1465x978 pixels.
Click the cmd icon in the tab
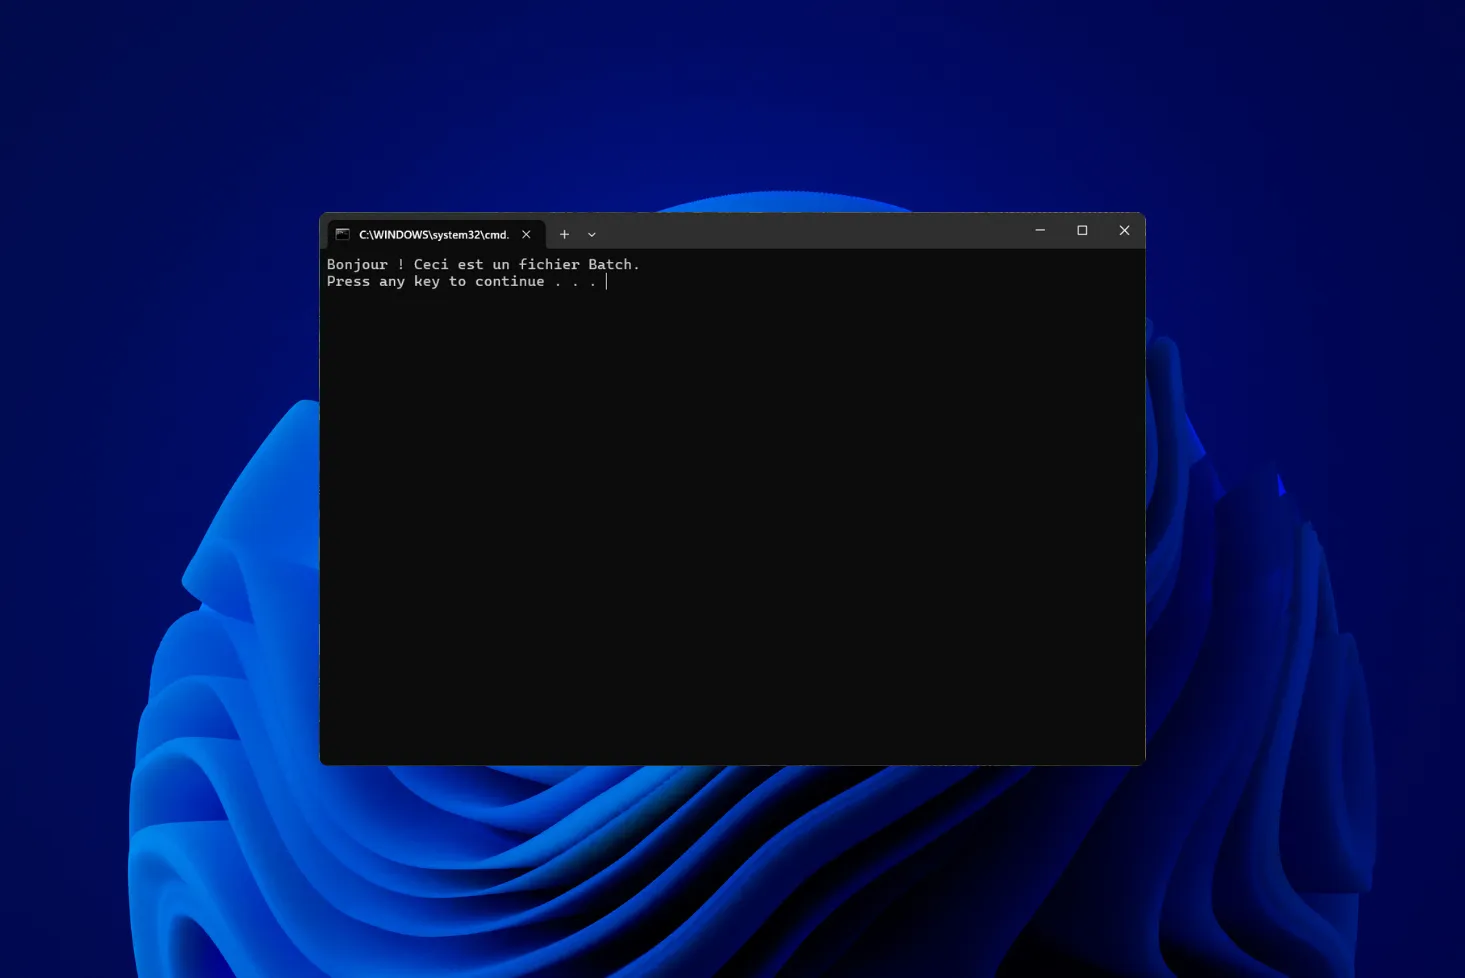(x=342, y=234)
